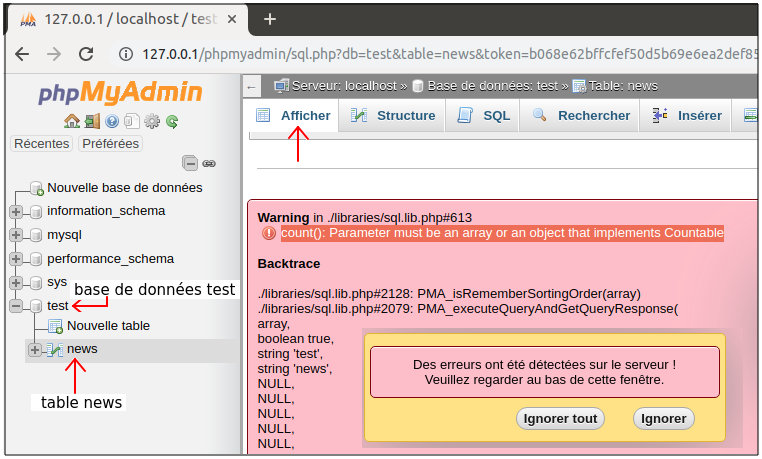The image size is (762, 459).
Task: Click the Nouvelle table icon
Action: [55, 326]
